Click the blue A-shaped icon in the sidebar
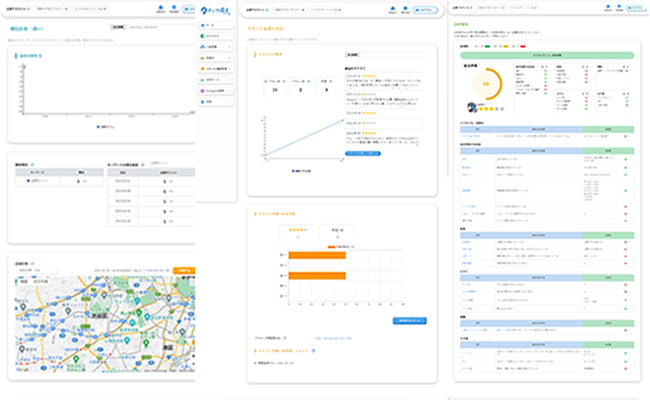650x400 pixels. click(x=202, y=47)
